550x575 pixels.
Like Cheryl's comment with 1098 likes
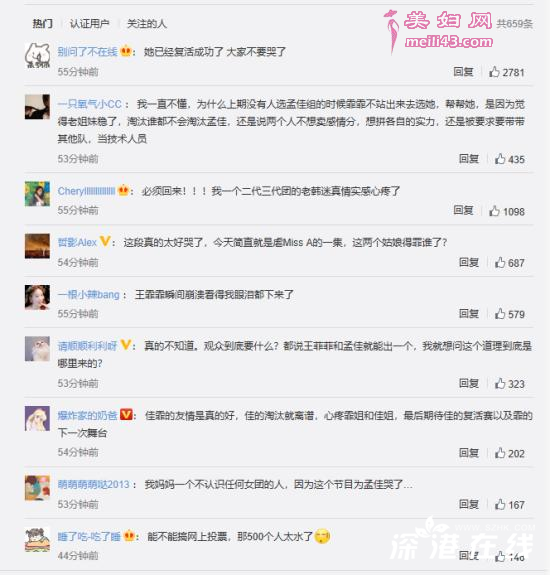(x=494, y=211)
